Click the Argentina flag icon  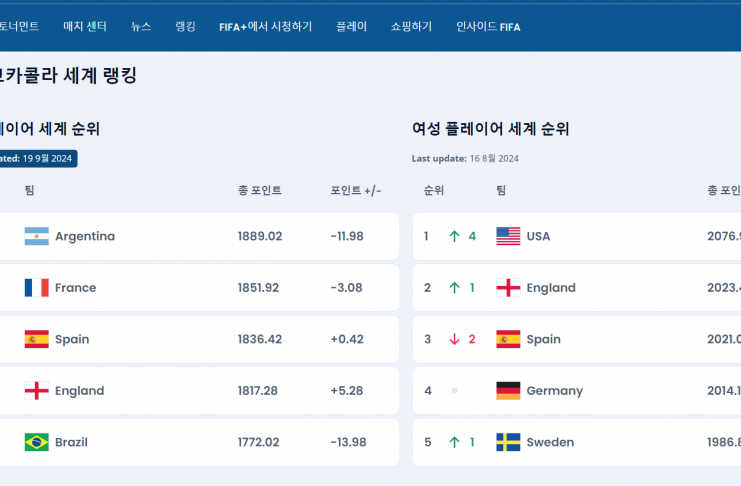[36, 237]
